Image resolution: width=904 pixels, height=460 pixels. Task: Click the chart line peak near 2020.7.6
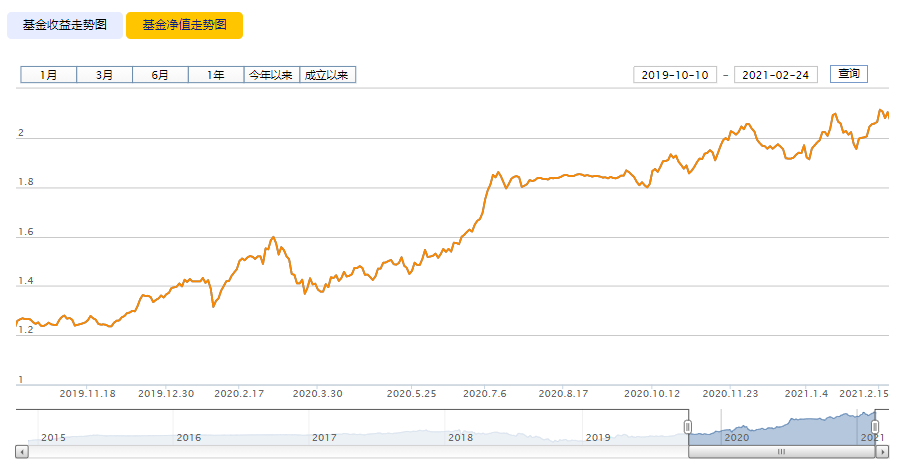pyautogui.click(x=498, y=172)
